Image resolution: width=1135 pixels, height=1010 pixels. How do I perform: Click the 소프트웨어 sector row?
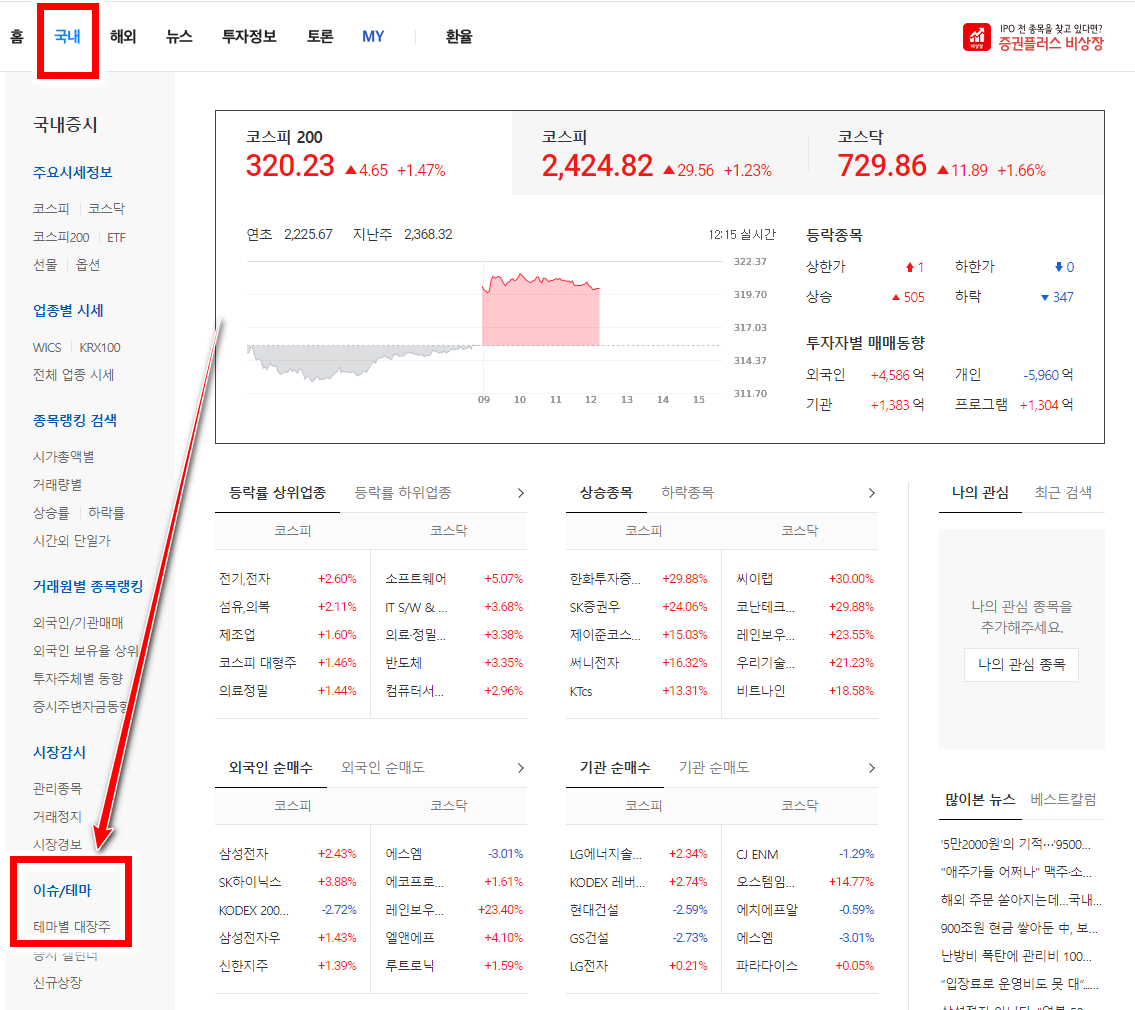pyautogui.click(x=454, y=578)
